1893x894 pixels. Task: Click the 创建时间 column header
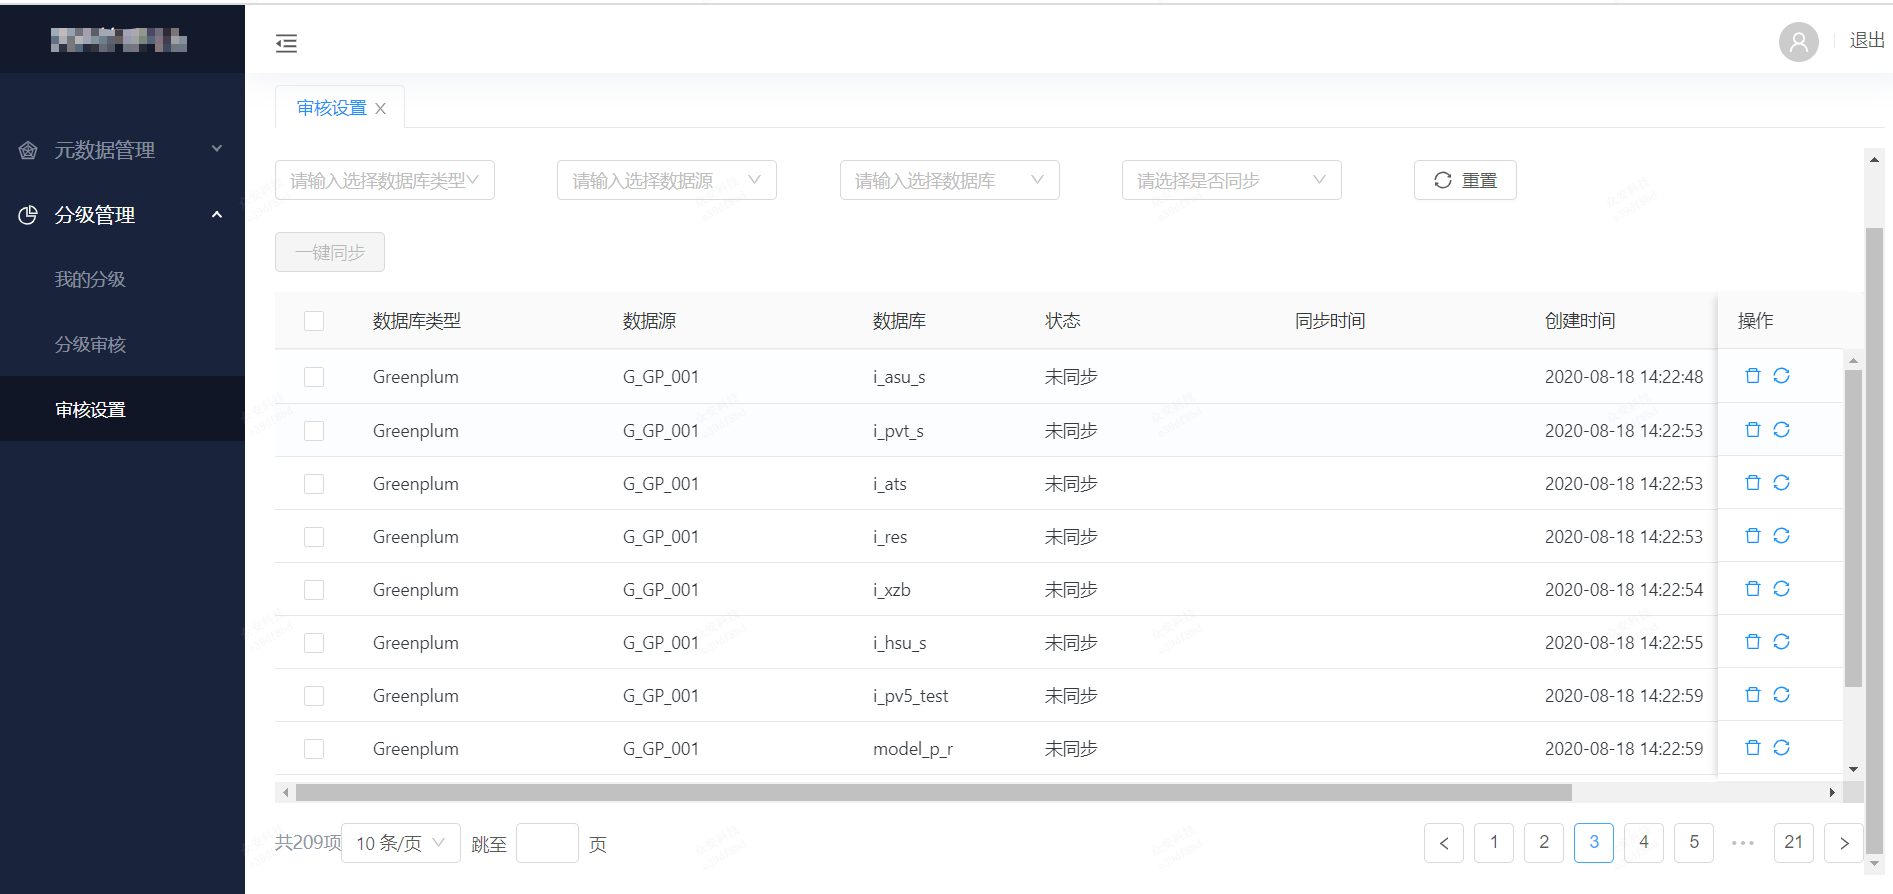[1580, 321]
